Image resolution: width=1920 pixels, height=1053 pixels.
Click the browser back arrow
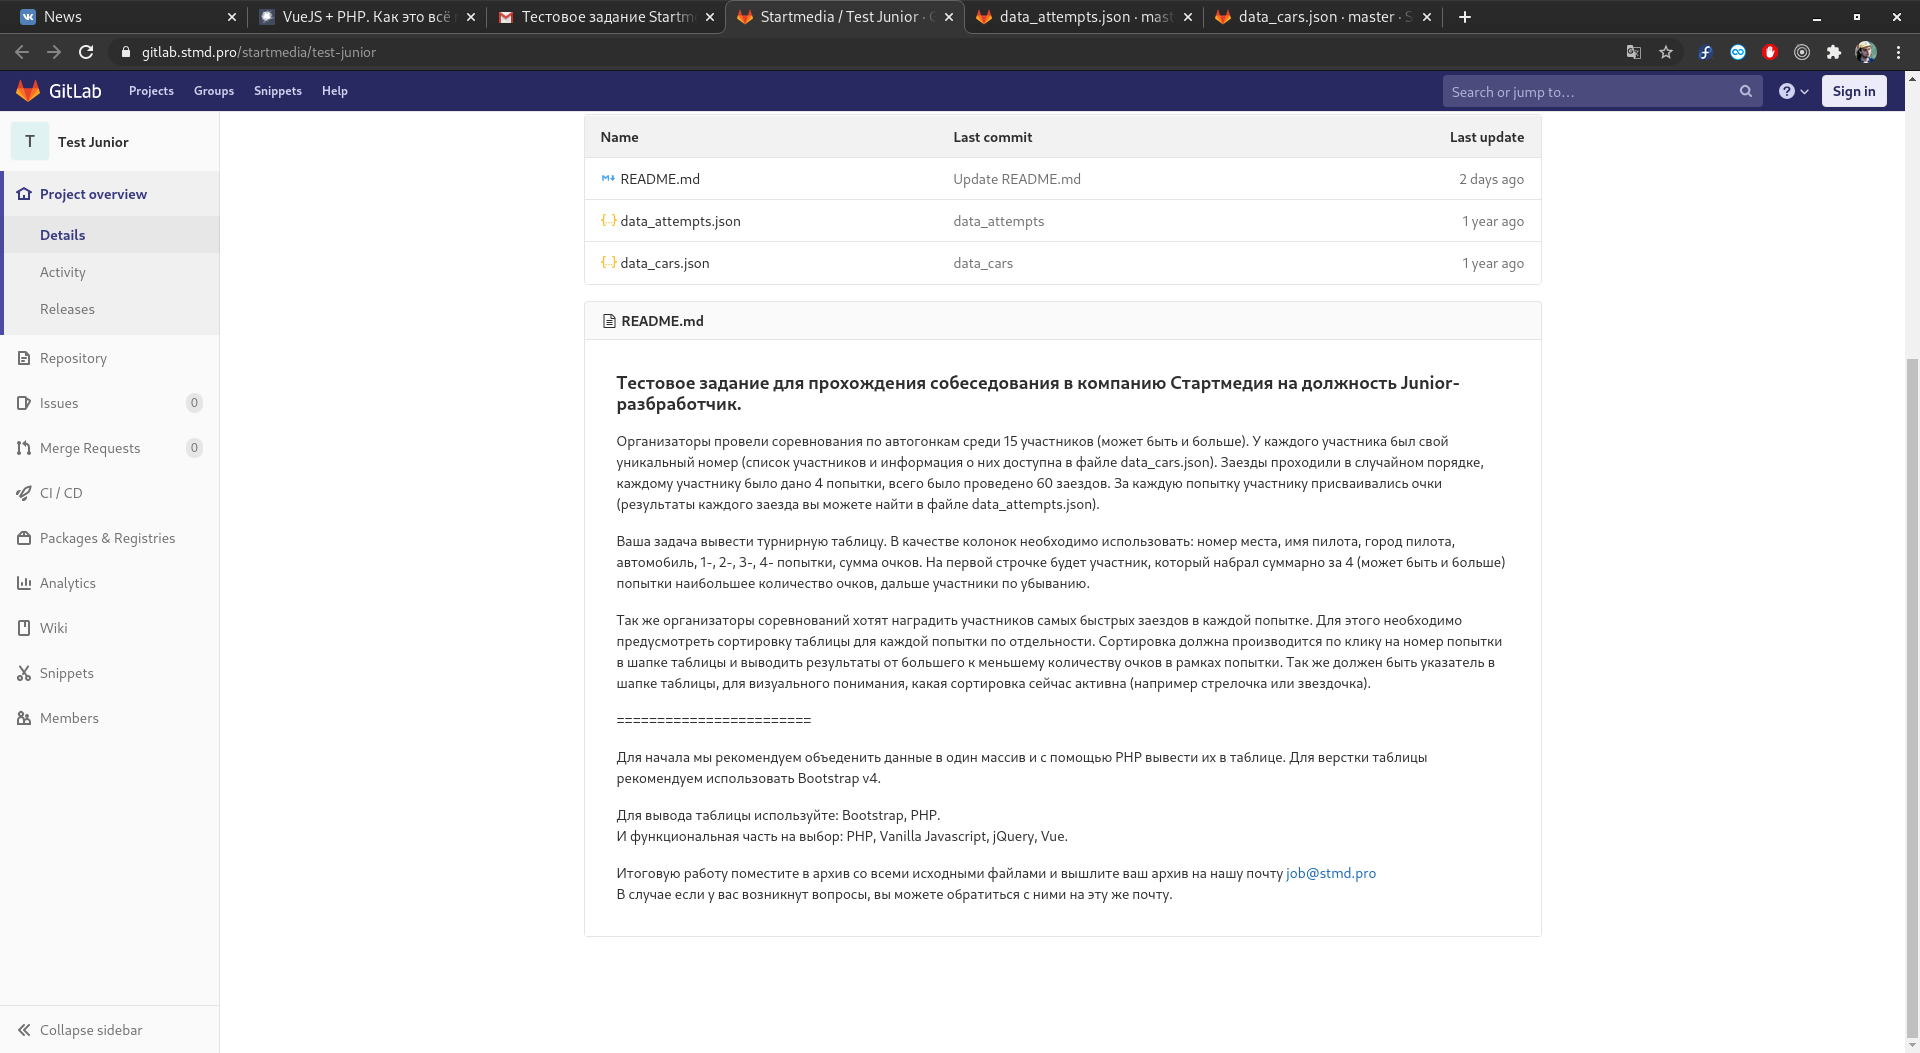coord(22,52)
